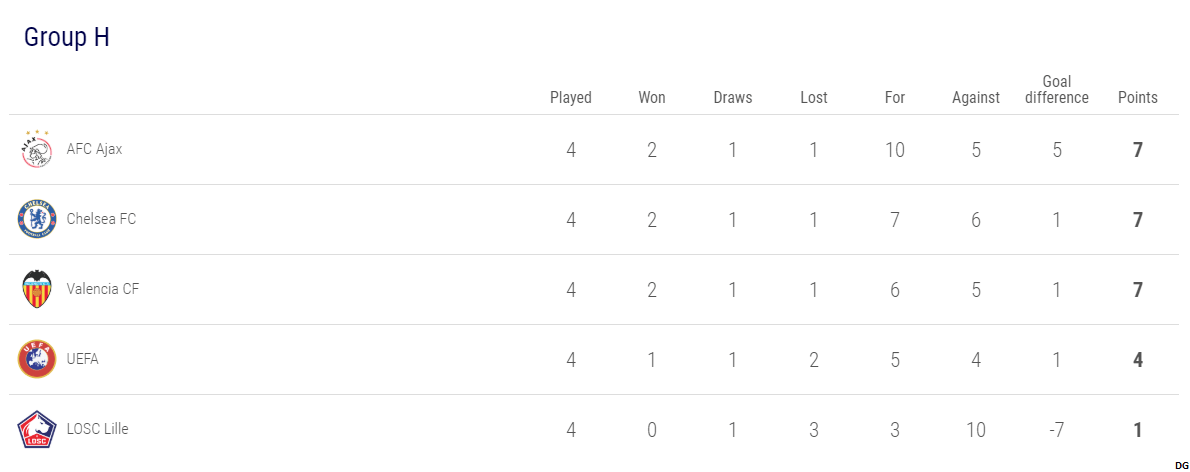
Task: Click the Draws column header
Action: tap(733, 98)
